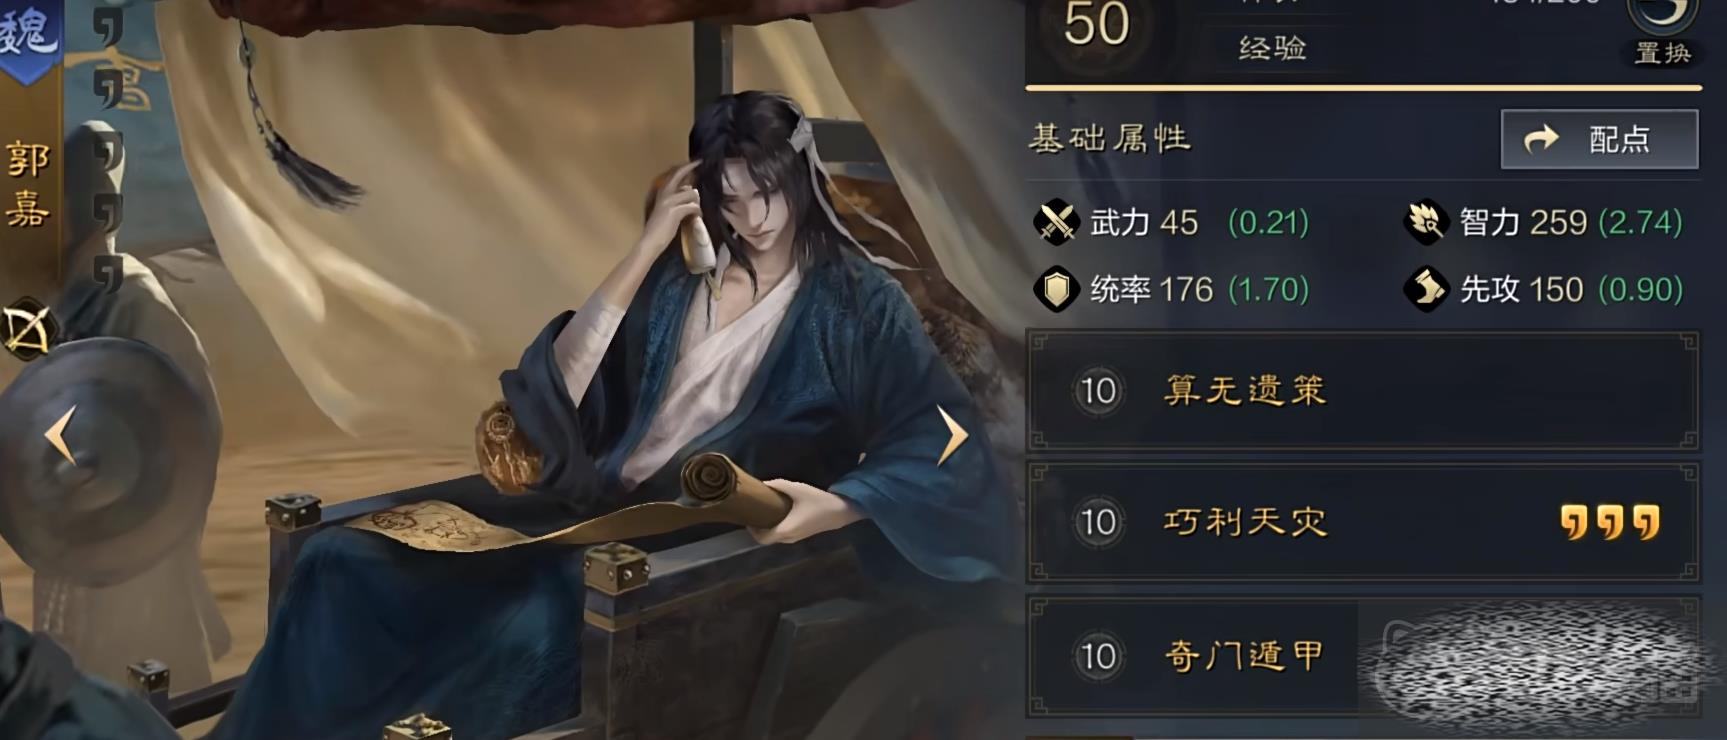
Task: Go to the next hero with right arrow
Action: 952,435
